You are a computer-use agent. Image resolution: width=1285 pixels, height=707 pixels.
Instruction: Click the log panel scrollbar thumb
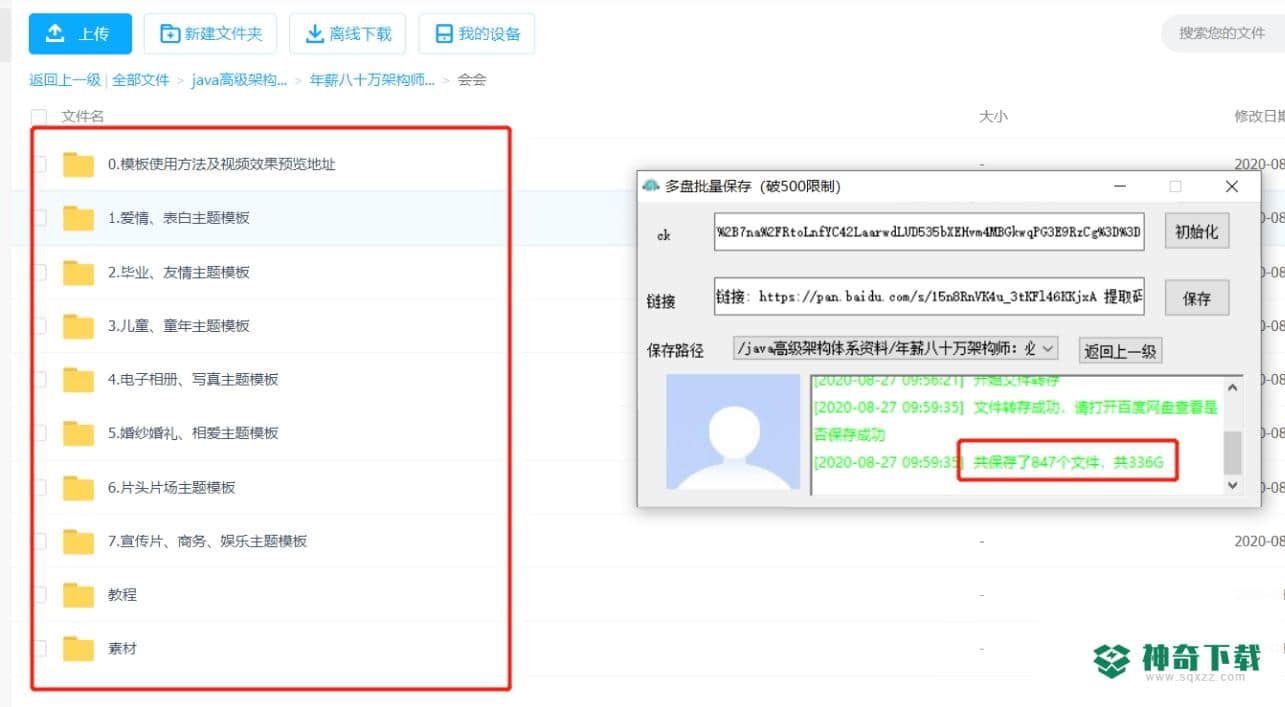(x=1233, y=453)
